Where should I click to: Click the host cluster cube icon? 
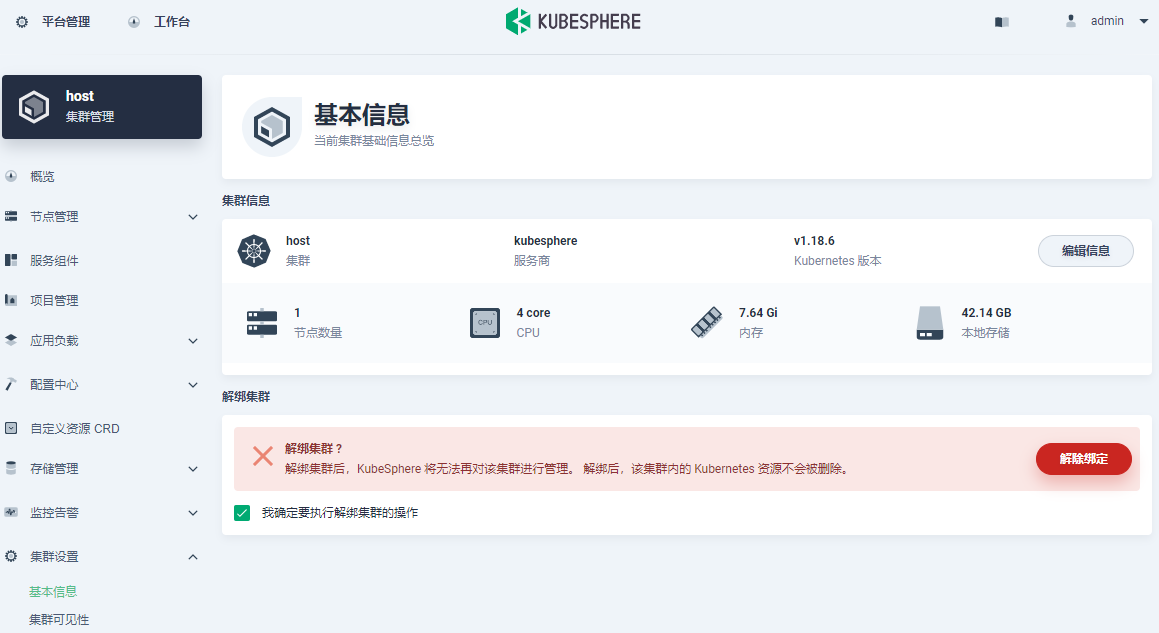[x=34, y=106]
